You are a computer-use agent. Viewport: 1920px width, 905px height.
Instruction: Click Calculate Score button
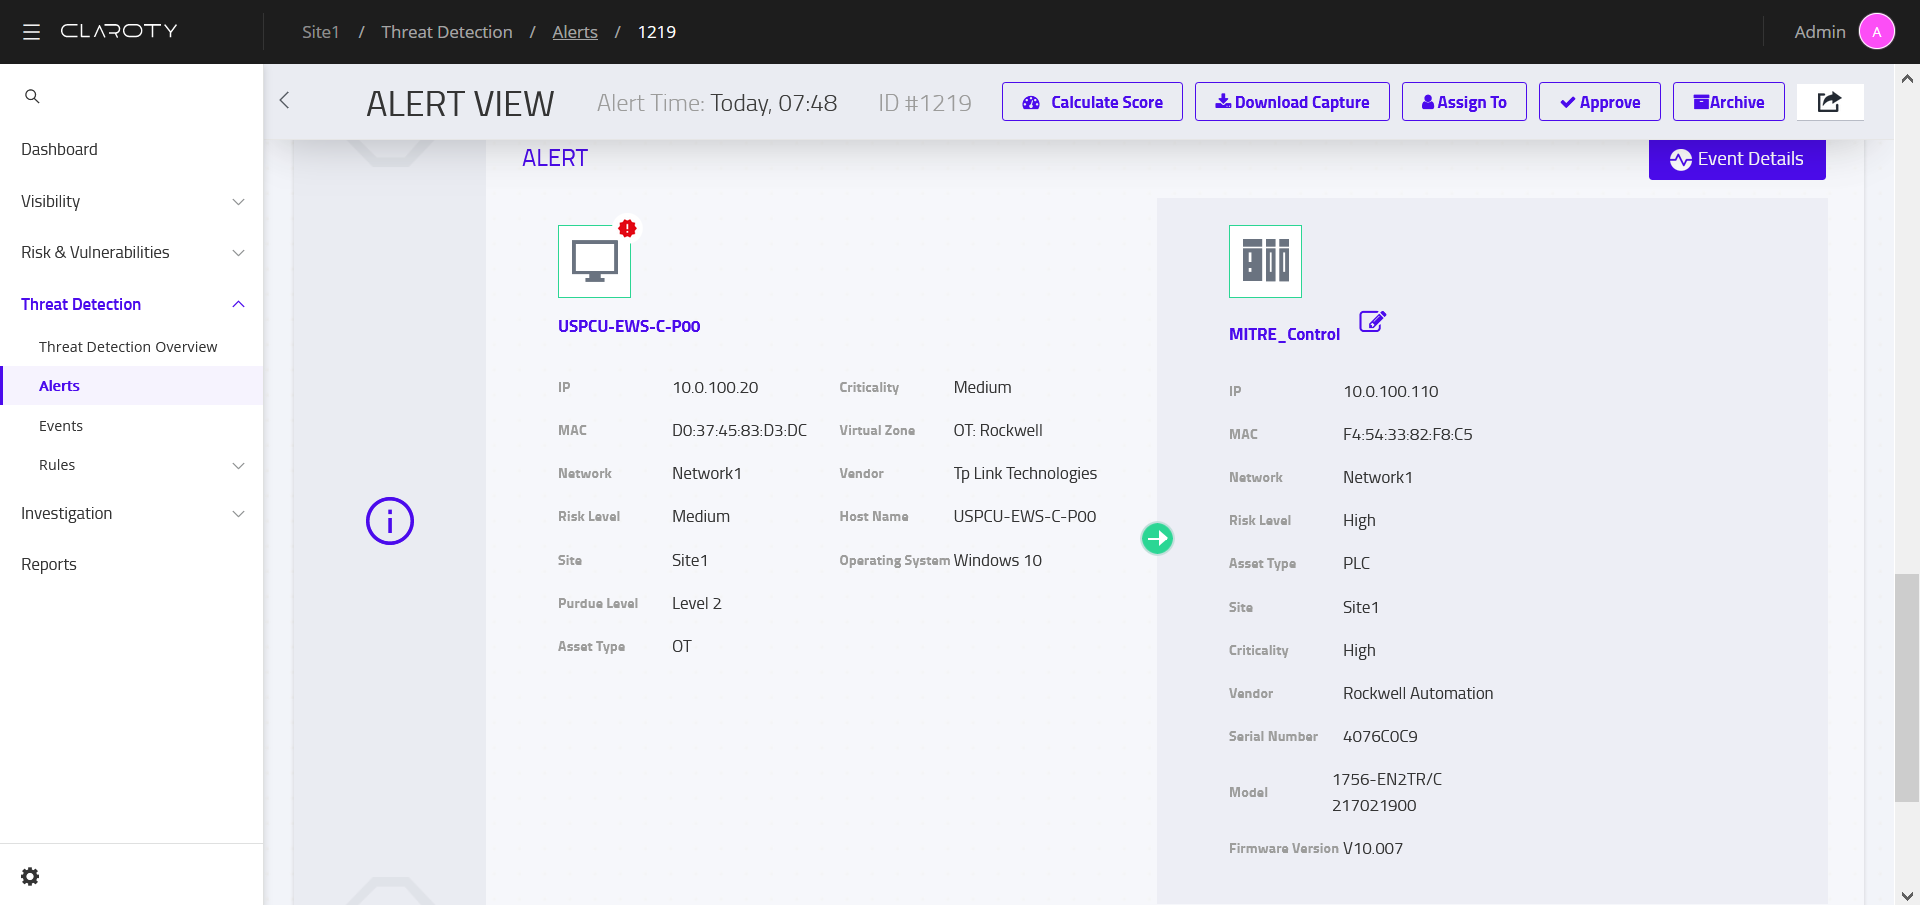[1092, 102]
